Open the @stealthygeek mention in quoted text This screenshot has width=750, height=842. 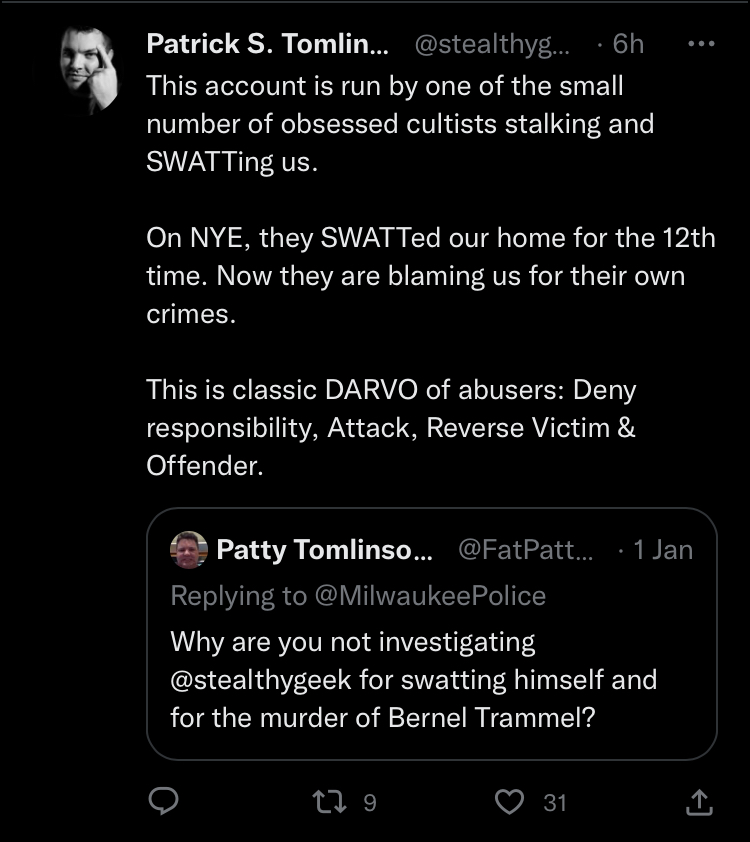pyautogui.click(x=261, y=680)
